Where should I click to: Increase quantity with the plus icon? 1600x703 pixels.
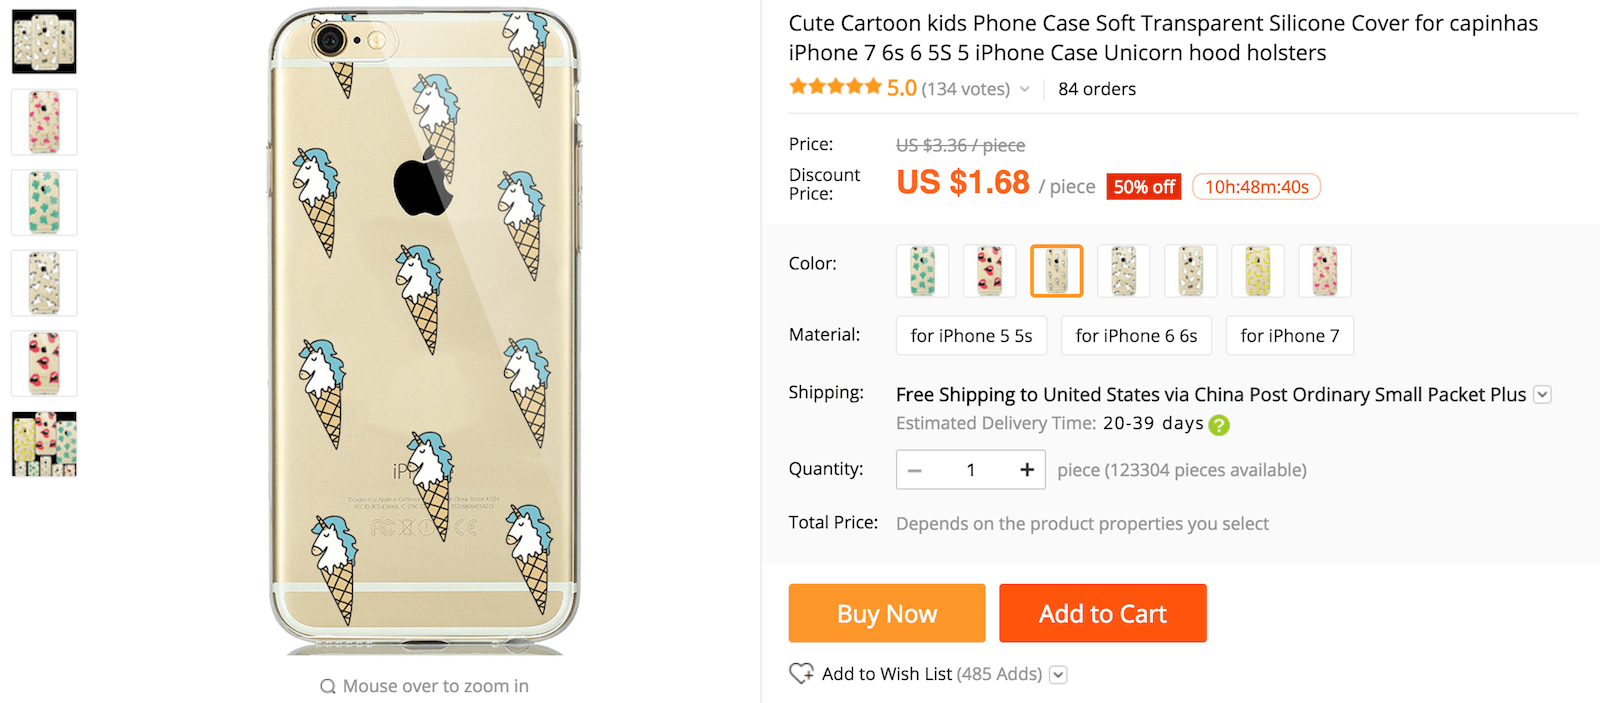click(1026, 470)
